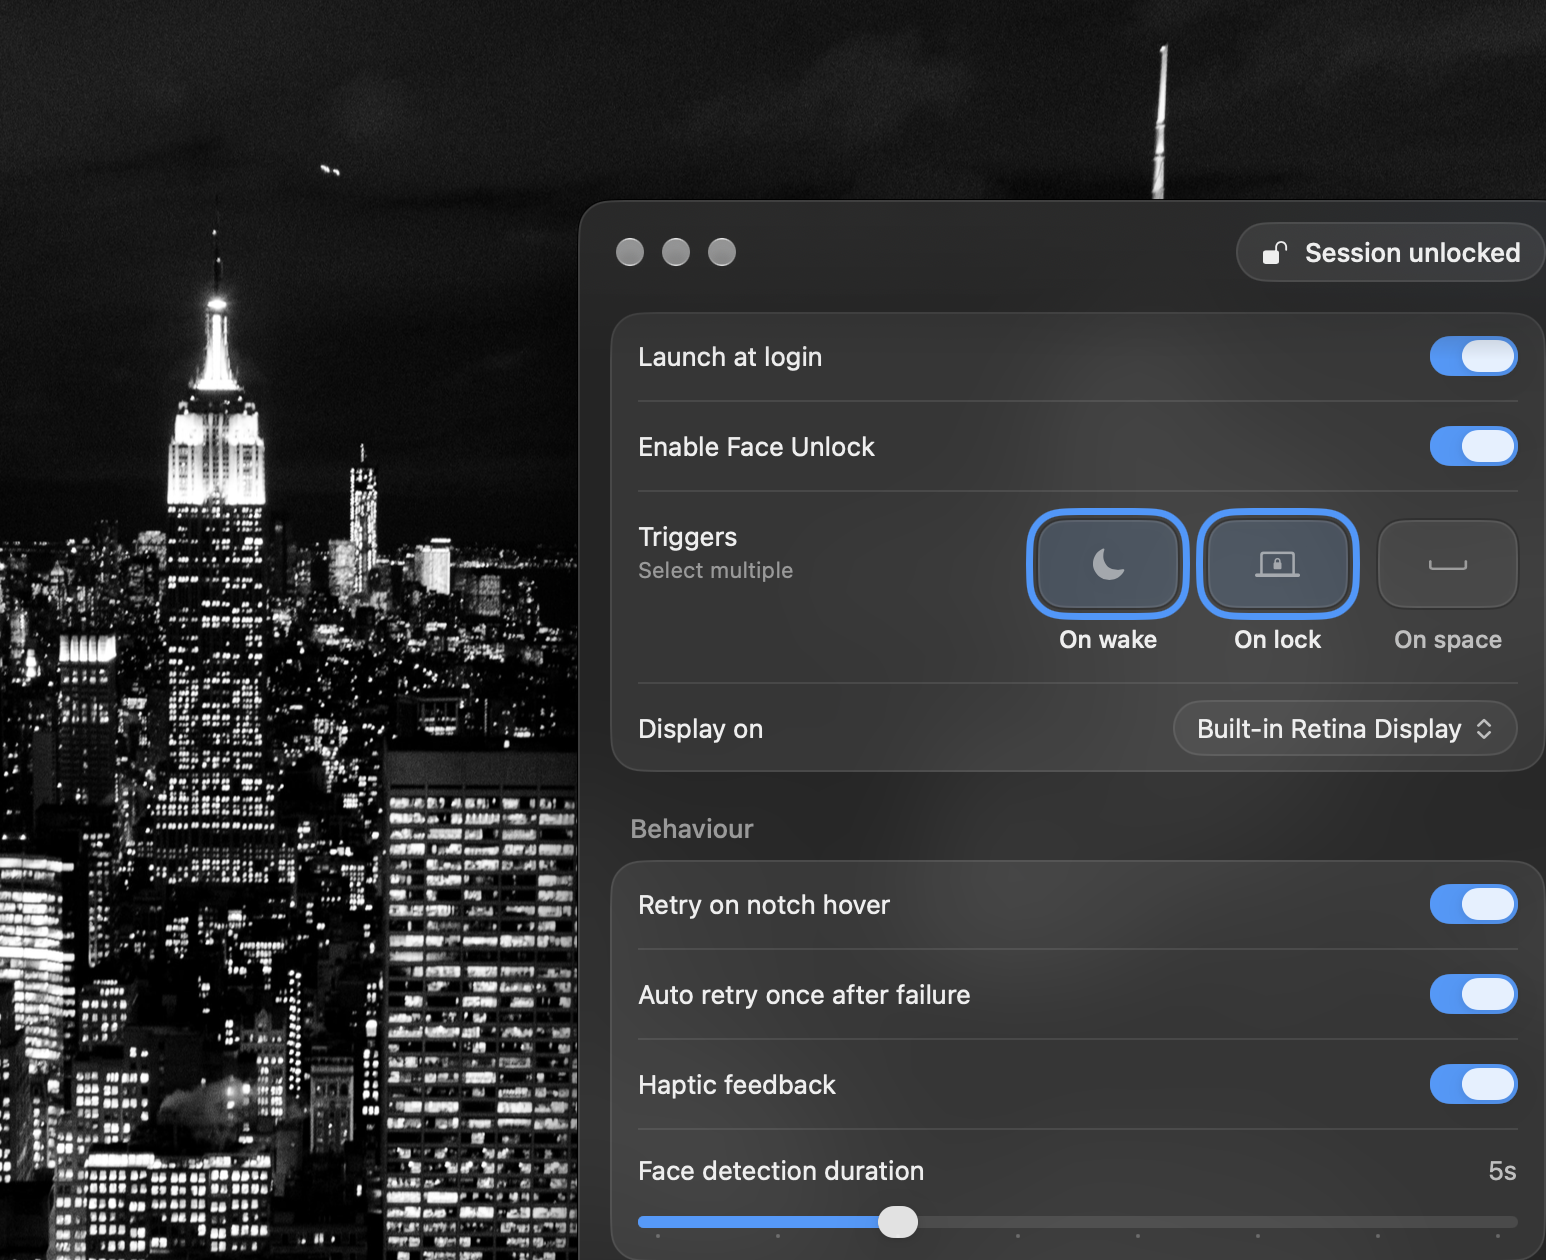The width and height of the screenshot is (1546, 1260).
Task: Click the unlocked padlock icon
Action: click(1275, 253)
